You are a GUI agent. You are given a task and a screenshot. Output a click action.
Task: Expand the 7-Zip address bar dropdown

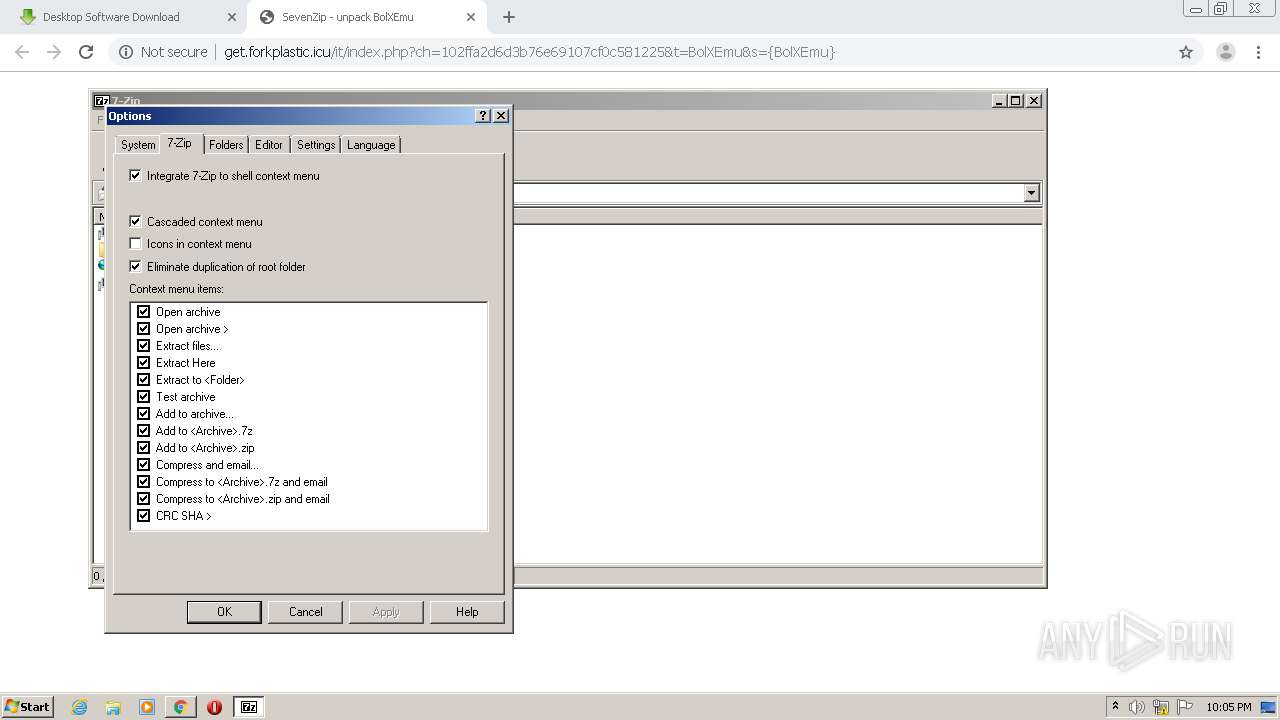[1032, 193]
